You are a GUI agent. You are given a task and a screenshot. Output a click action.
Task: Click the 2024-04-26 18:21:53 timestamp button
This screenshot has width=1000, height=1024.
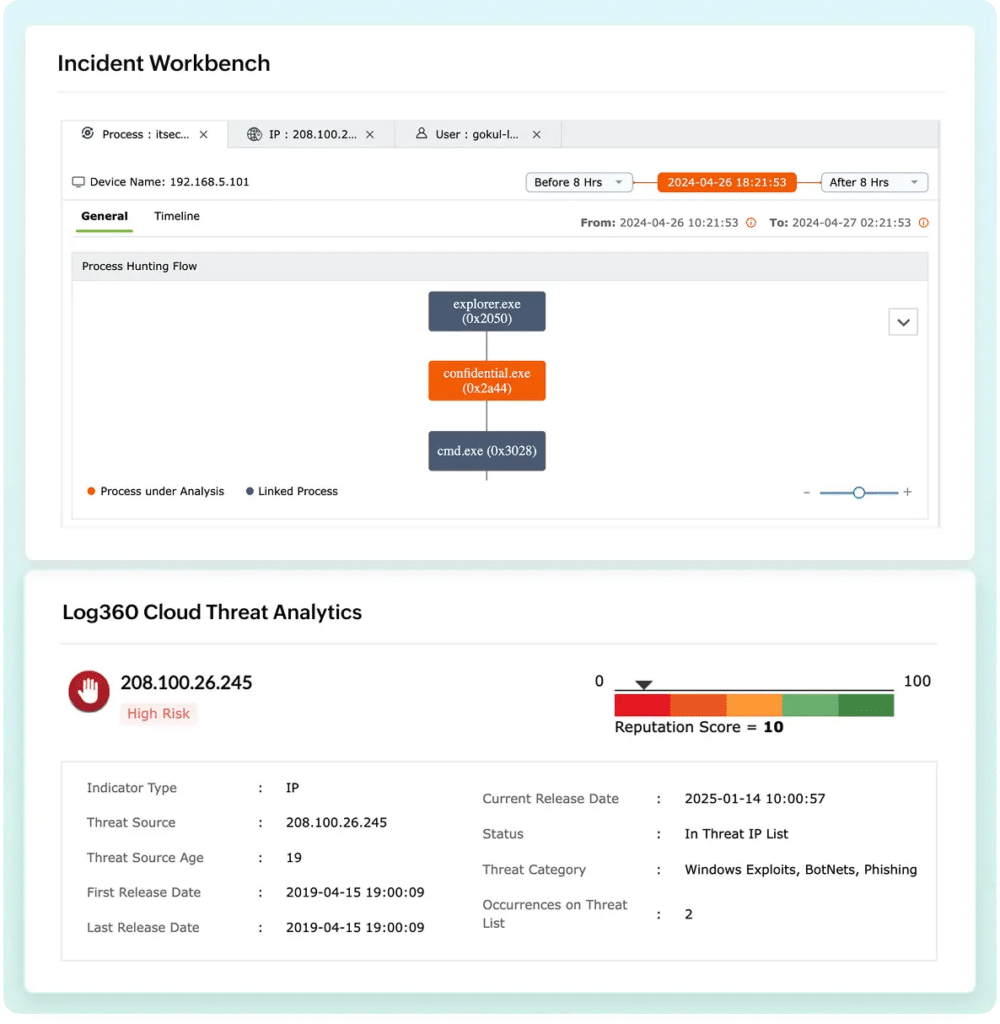(x=726, y=182)
